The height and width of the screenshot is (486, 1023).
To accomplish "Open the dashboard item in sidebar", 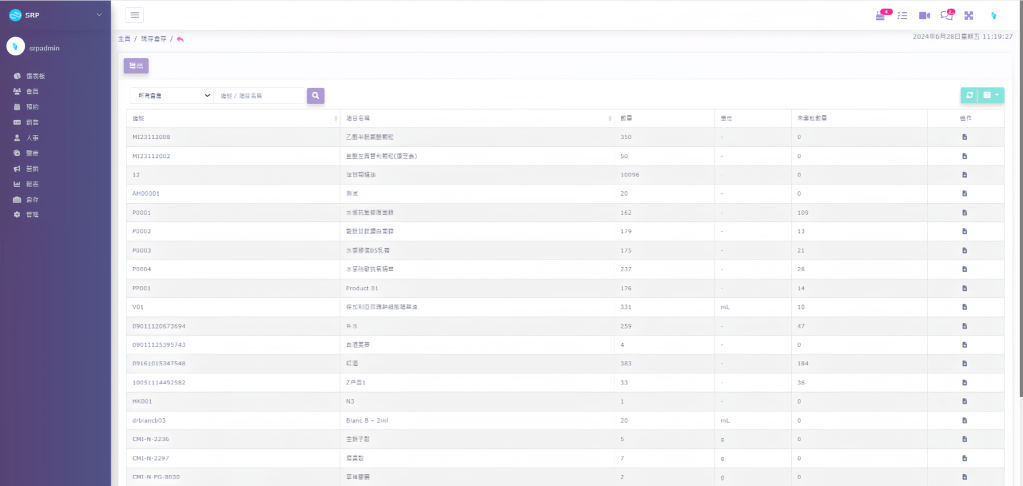I will coord(33,76).
